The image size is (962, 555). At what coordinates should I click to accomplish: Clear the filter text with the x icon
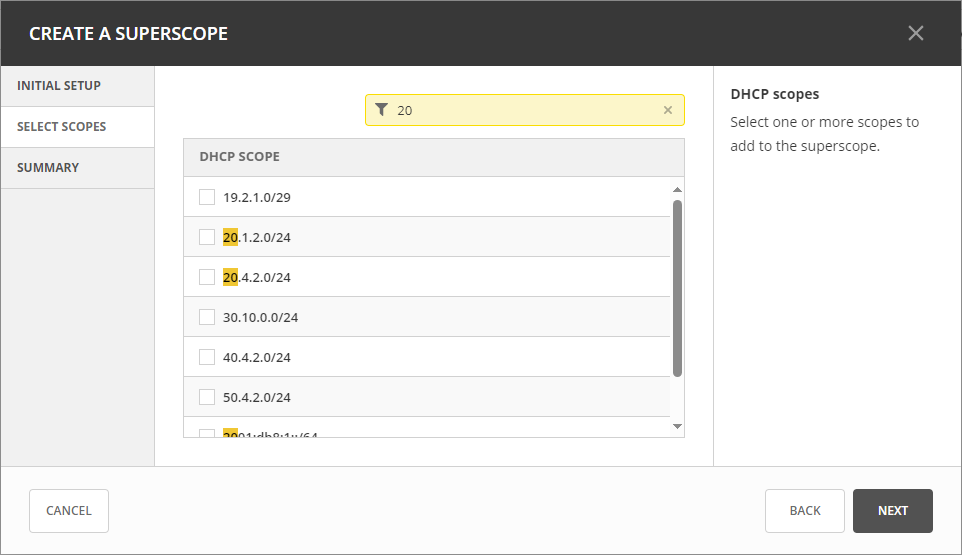[x=668, y=110]
